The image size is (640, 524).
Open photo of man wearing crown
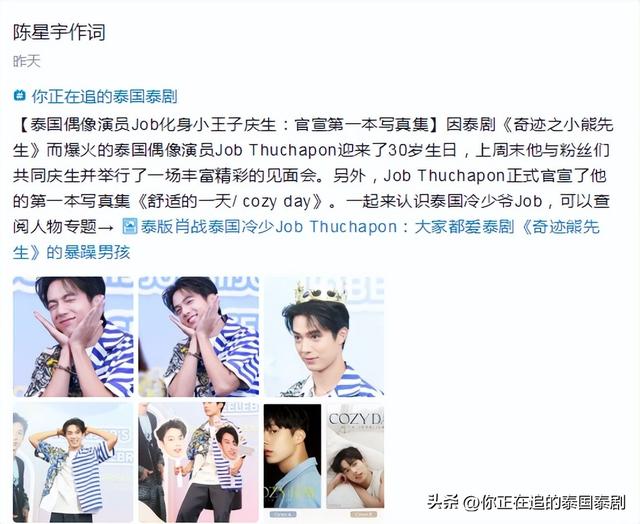click(324, 337)
